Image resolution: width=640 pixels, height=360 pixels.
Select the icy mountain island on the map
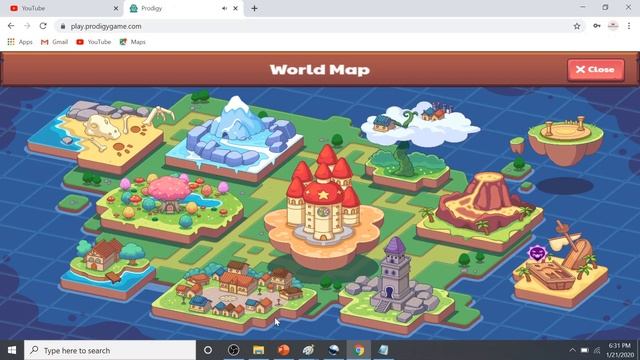click(236, 139)
